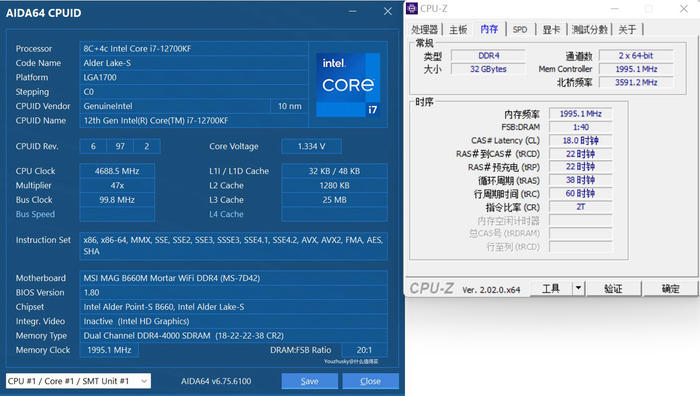Click the Bus Clock value '99.8 MHz'
This screenshot has width=700, height=396.
coord(117,200)
